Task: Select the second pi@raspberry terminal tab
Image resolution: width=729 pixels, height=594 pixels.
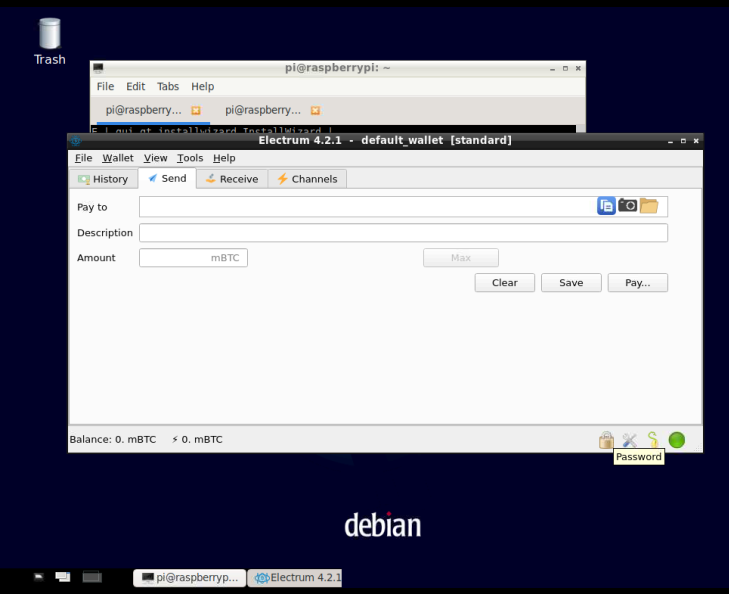Action: pos(271,110)
